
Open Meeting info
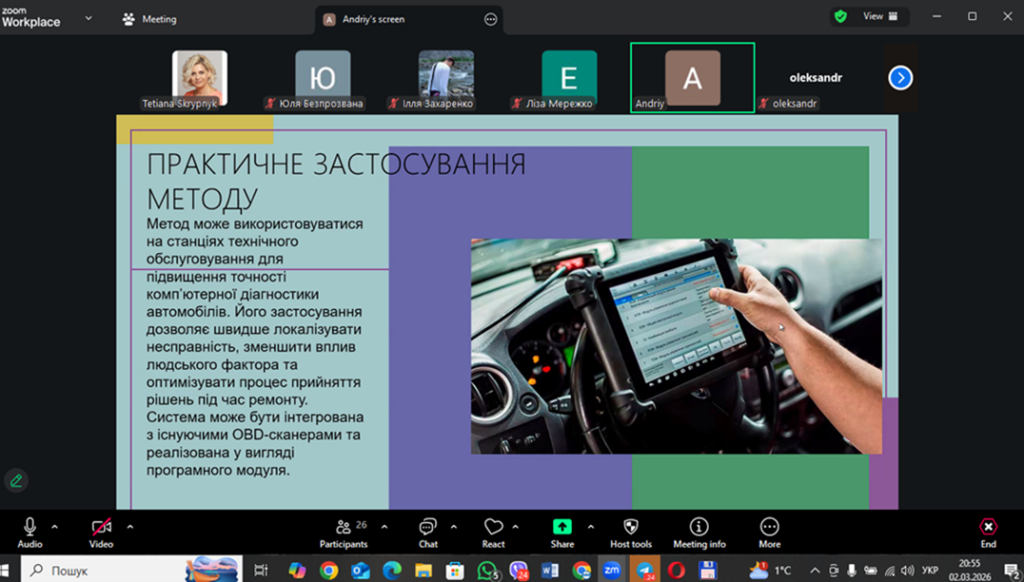[x=698, y=531]
